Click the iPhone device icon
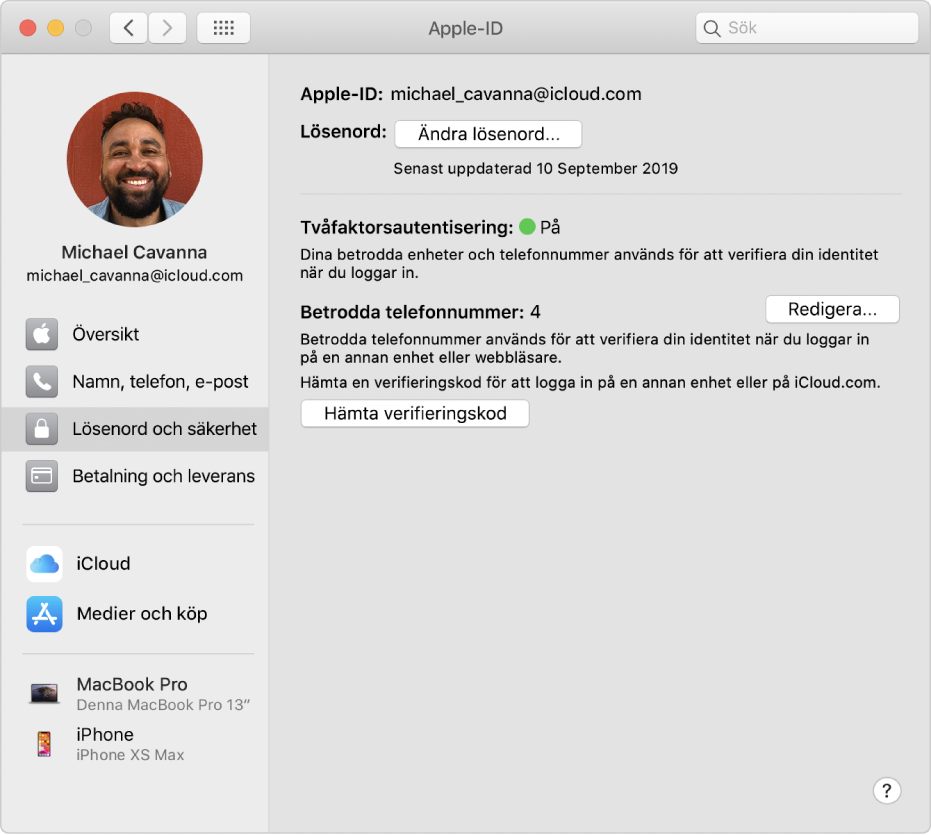This screenshot has width=931, height=835. [44, 744]
